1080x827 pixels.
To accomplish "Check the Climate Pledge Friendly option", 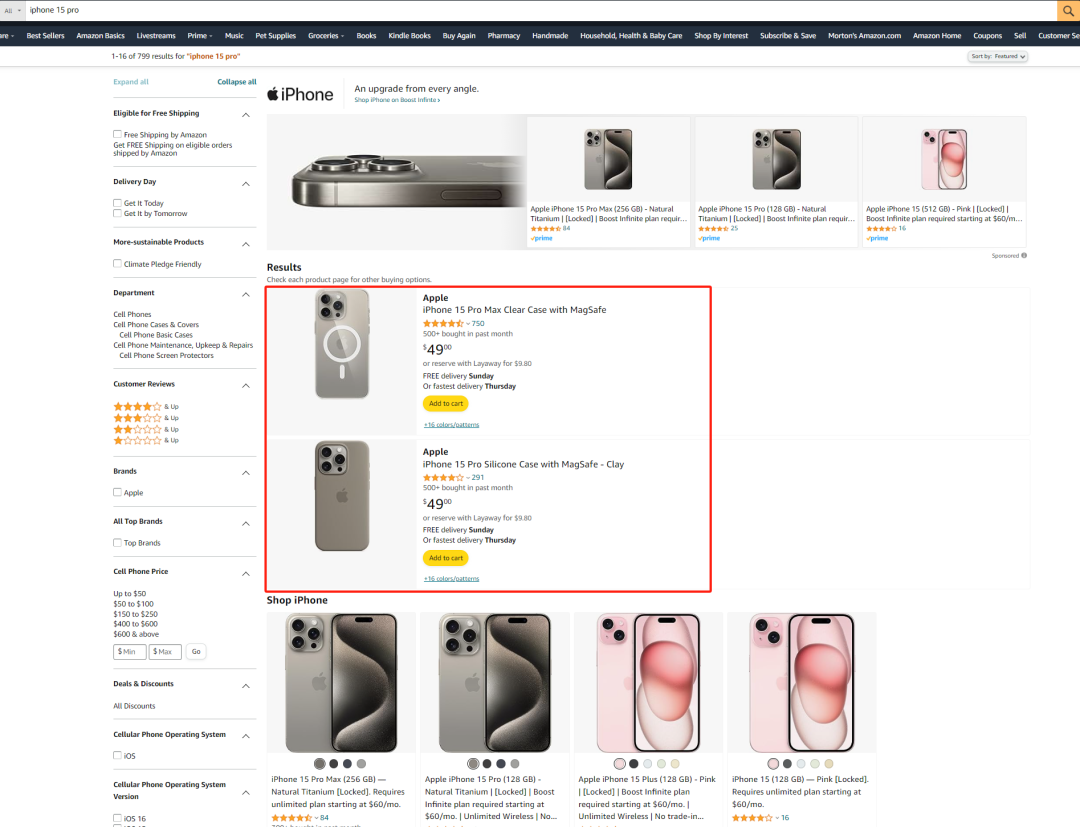I will click(x=118, y=264).
